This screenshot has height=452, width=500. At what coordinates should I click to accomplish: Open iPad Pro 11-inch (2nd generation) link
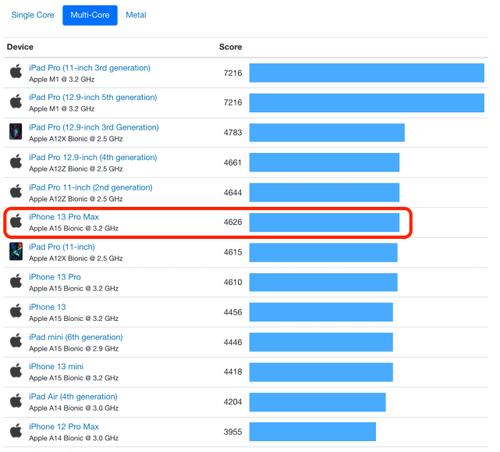point(90,187)
